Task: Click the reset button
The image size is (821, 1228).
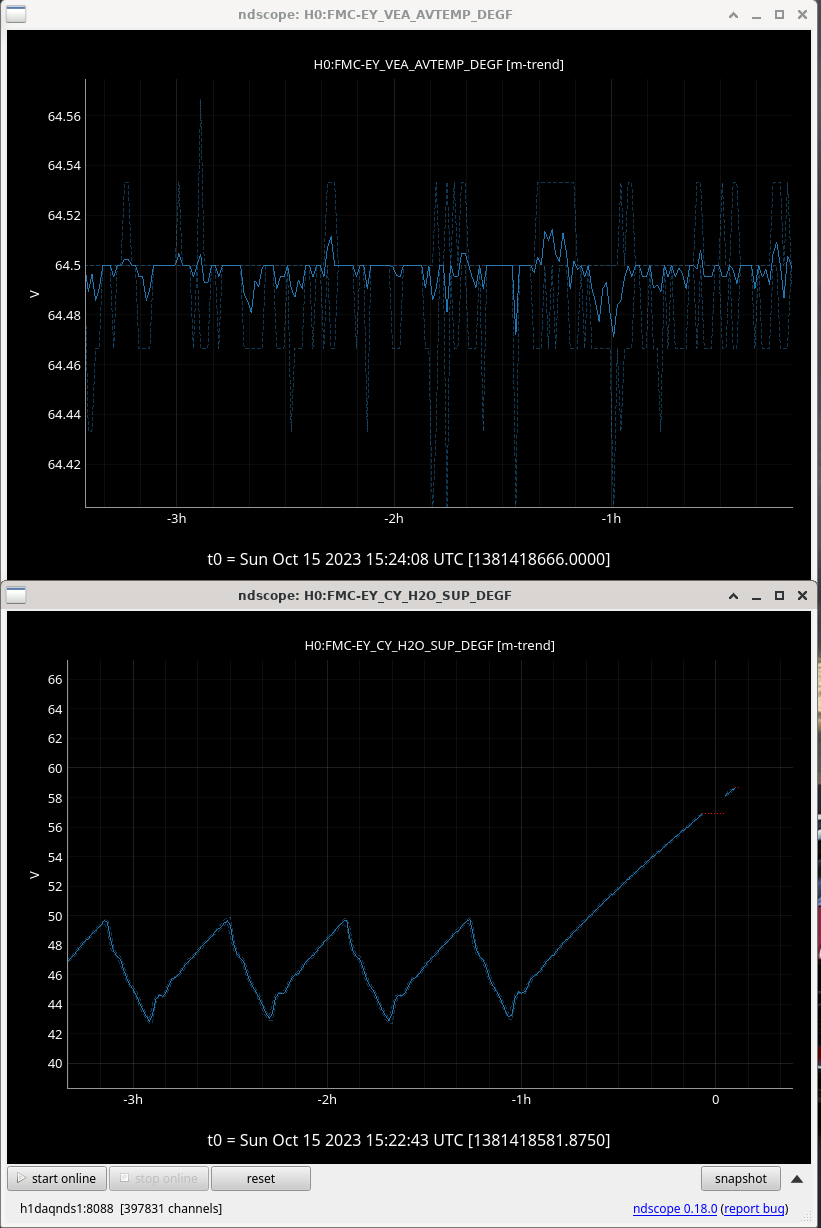Action: point(260,1178)
